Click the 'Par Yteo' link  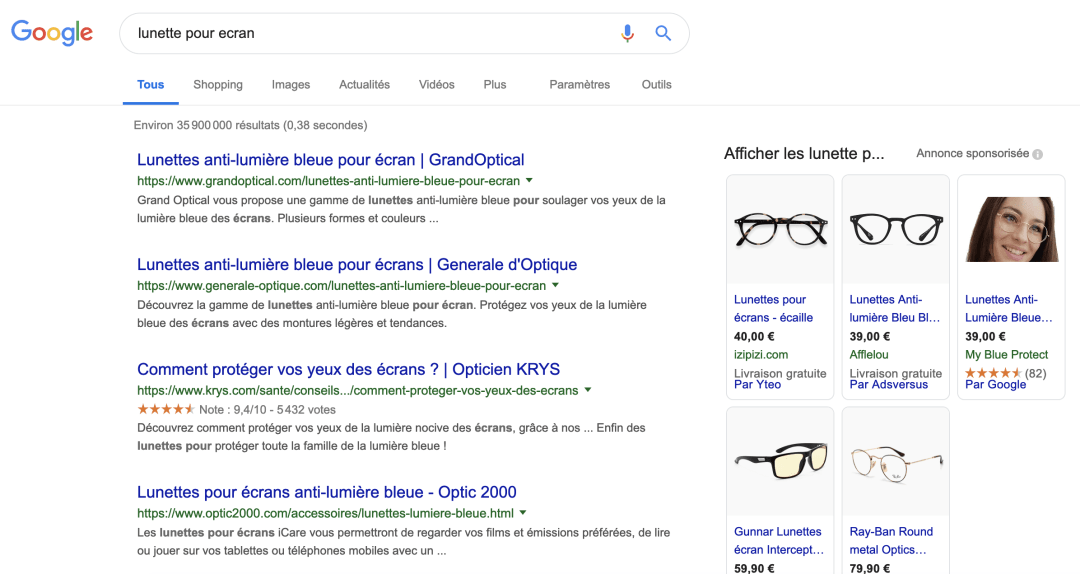[758, 385]
